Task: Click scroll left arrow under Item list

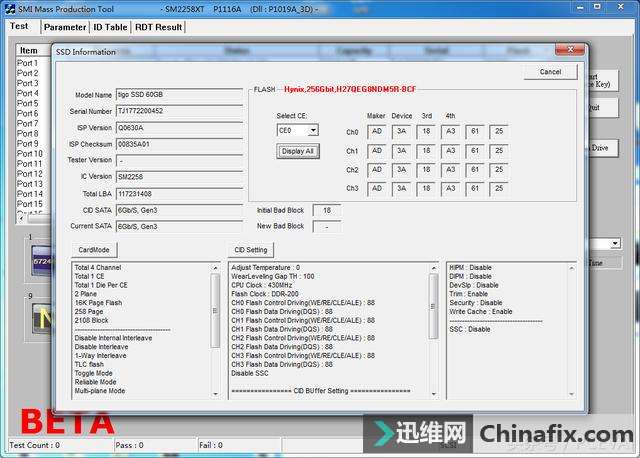Action: point(22,219)
